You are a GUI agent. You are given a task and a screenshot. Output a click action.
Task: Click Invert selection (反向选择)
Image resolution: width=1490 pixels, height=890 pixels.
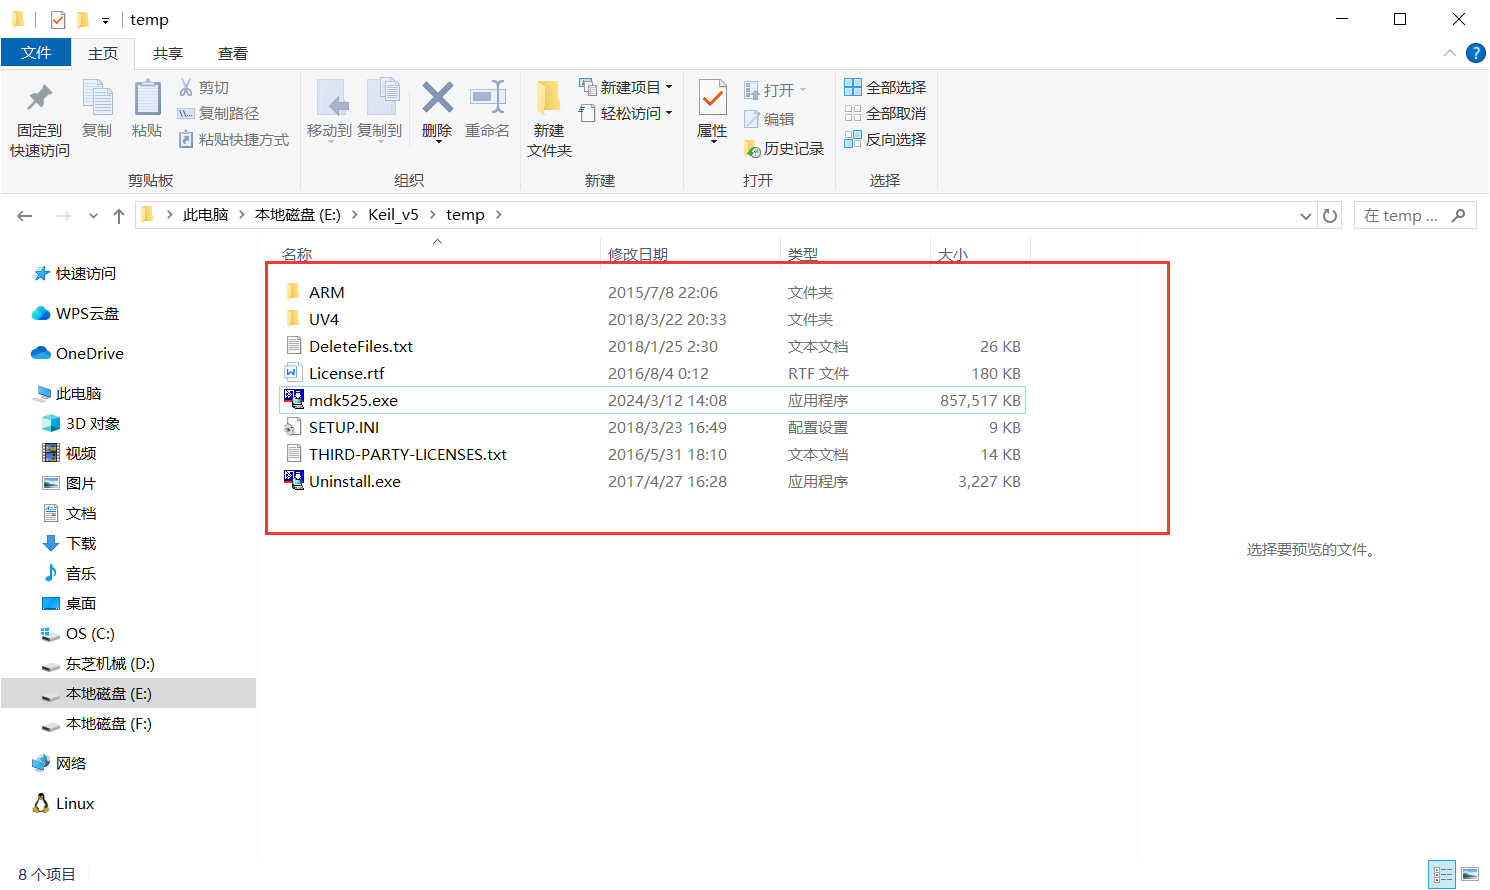coord(885,139)
